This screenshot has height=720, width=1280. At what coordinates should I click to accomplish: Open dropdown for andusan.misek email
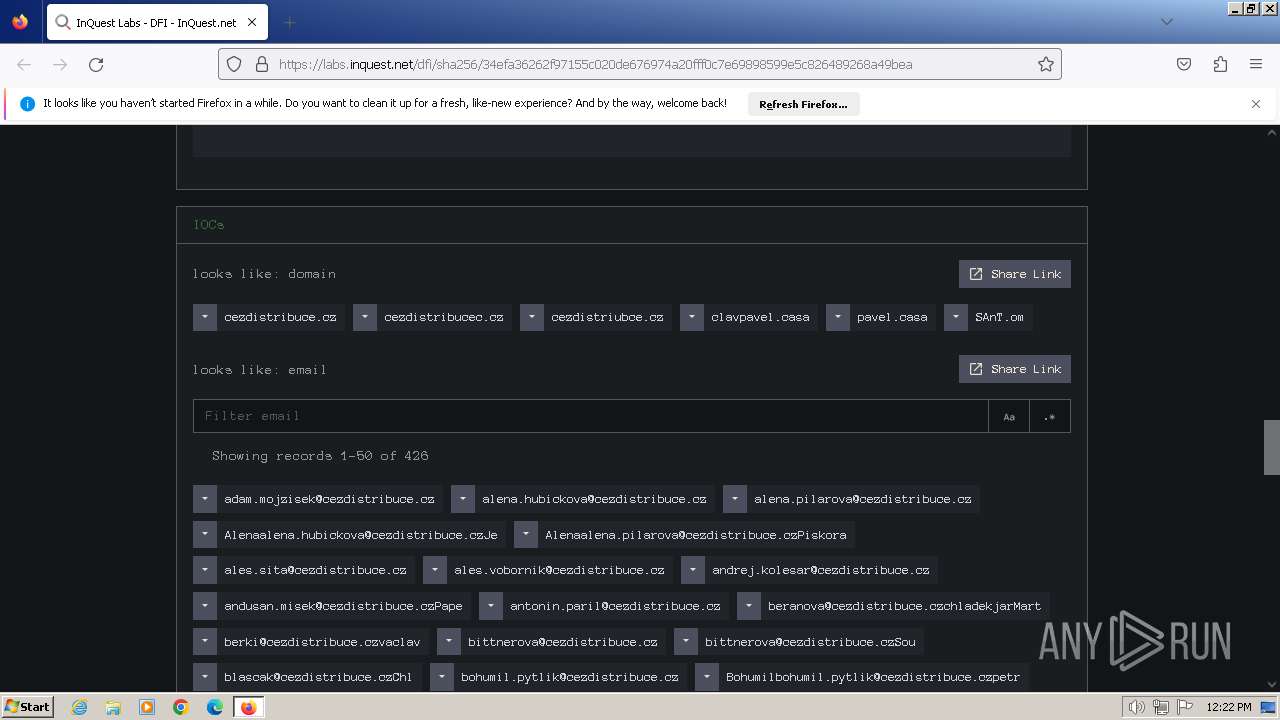pos(205,606)
